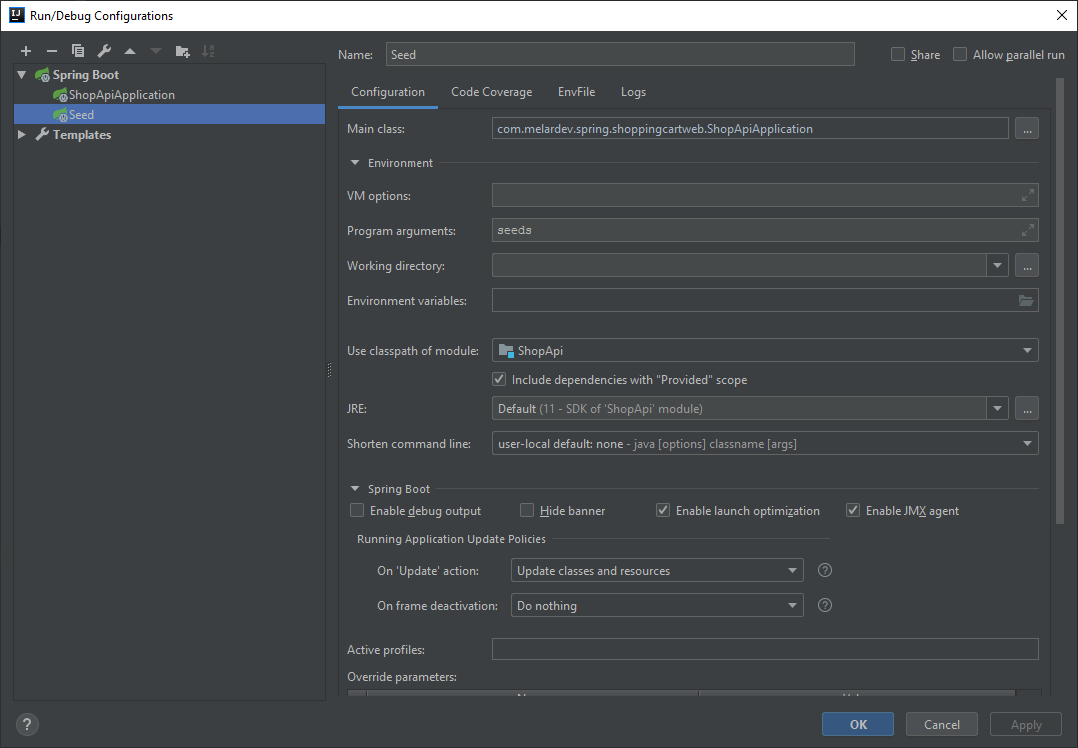Open the Working directory dropdown arrow
Image resolution: width=1078 pixels, height=748 pixels.
(x=998, y=265)
